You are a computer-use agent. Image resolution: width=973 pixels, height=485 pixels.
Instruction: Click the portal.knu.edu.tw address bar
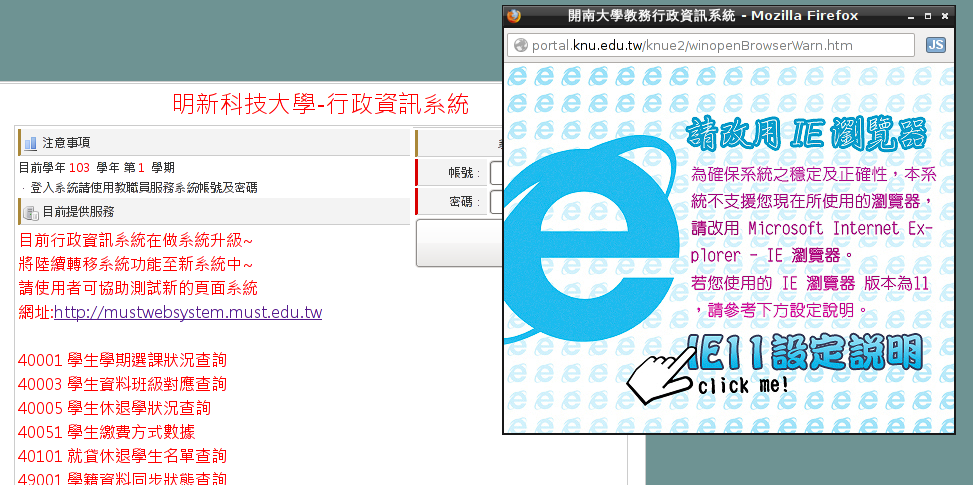[x=711, y=45]
